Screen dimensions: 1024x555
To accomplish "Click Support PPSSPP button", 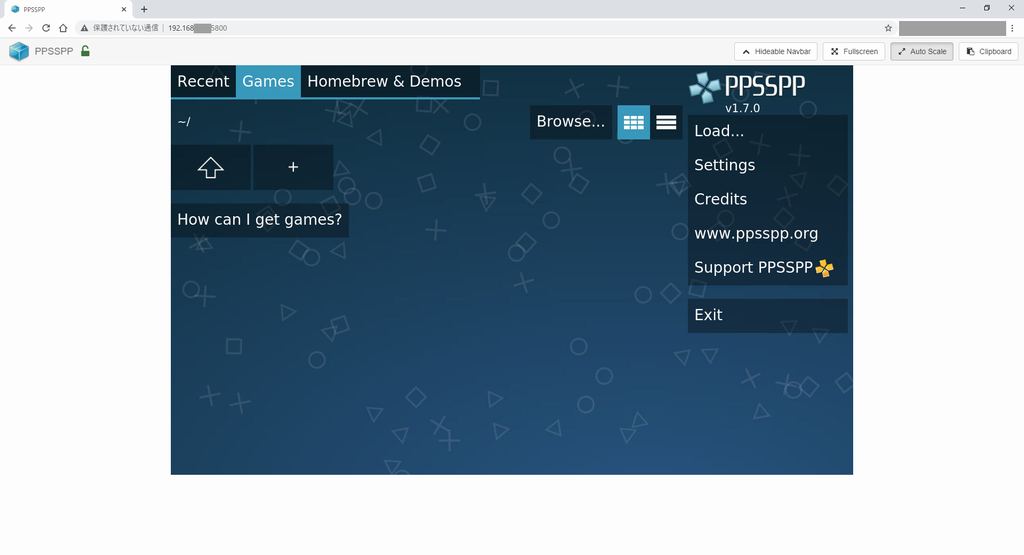I will click(x=767, y=268).
